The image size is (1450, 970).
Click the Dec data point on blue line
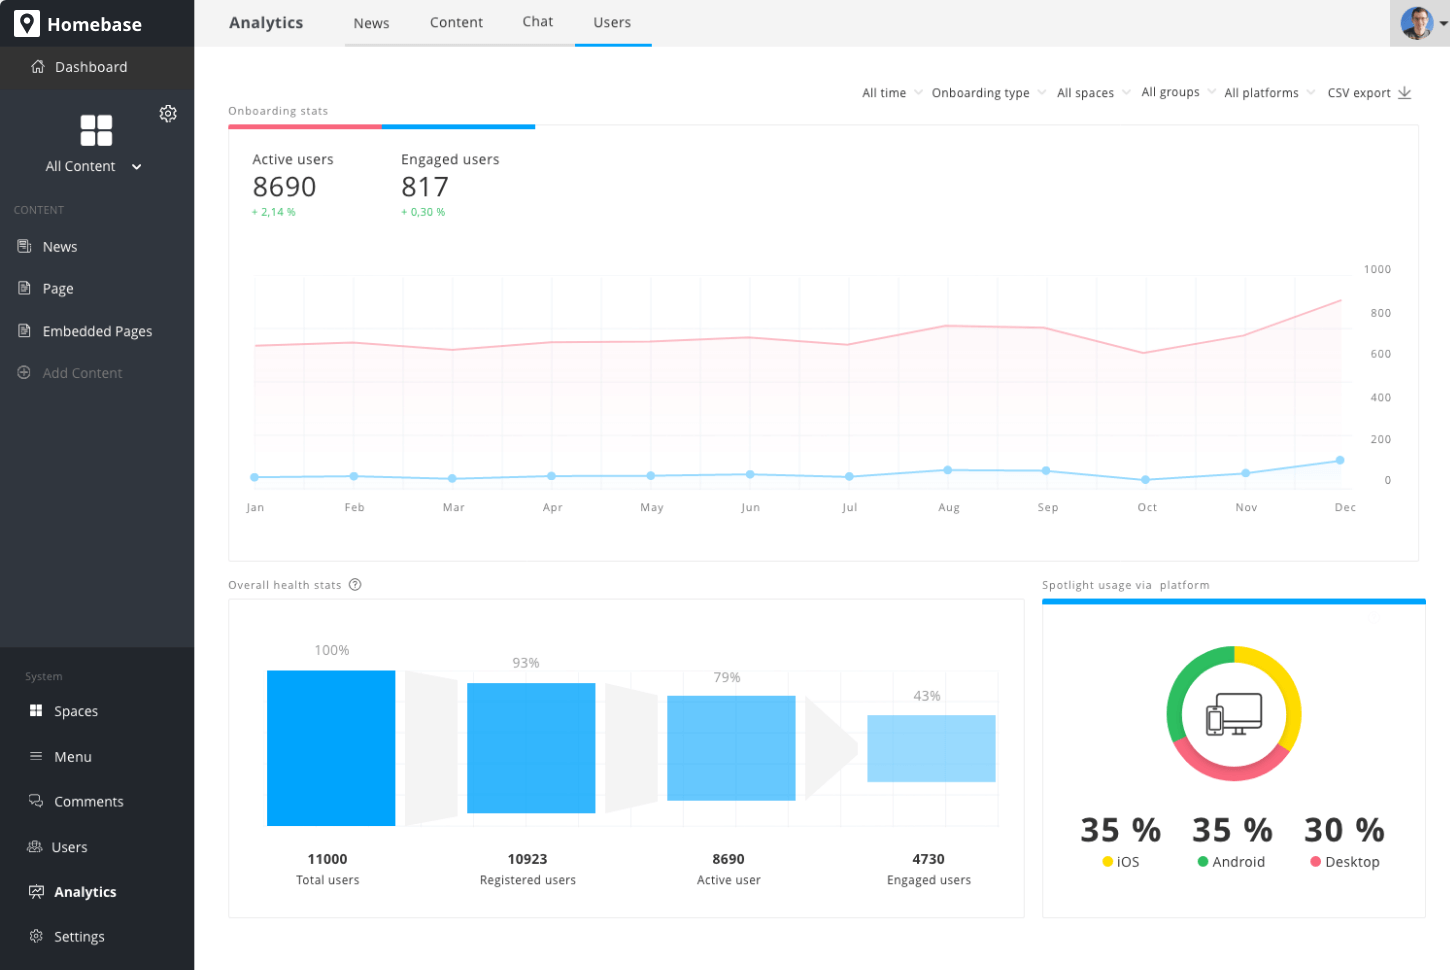click(x=1340, y=460)
